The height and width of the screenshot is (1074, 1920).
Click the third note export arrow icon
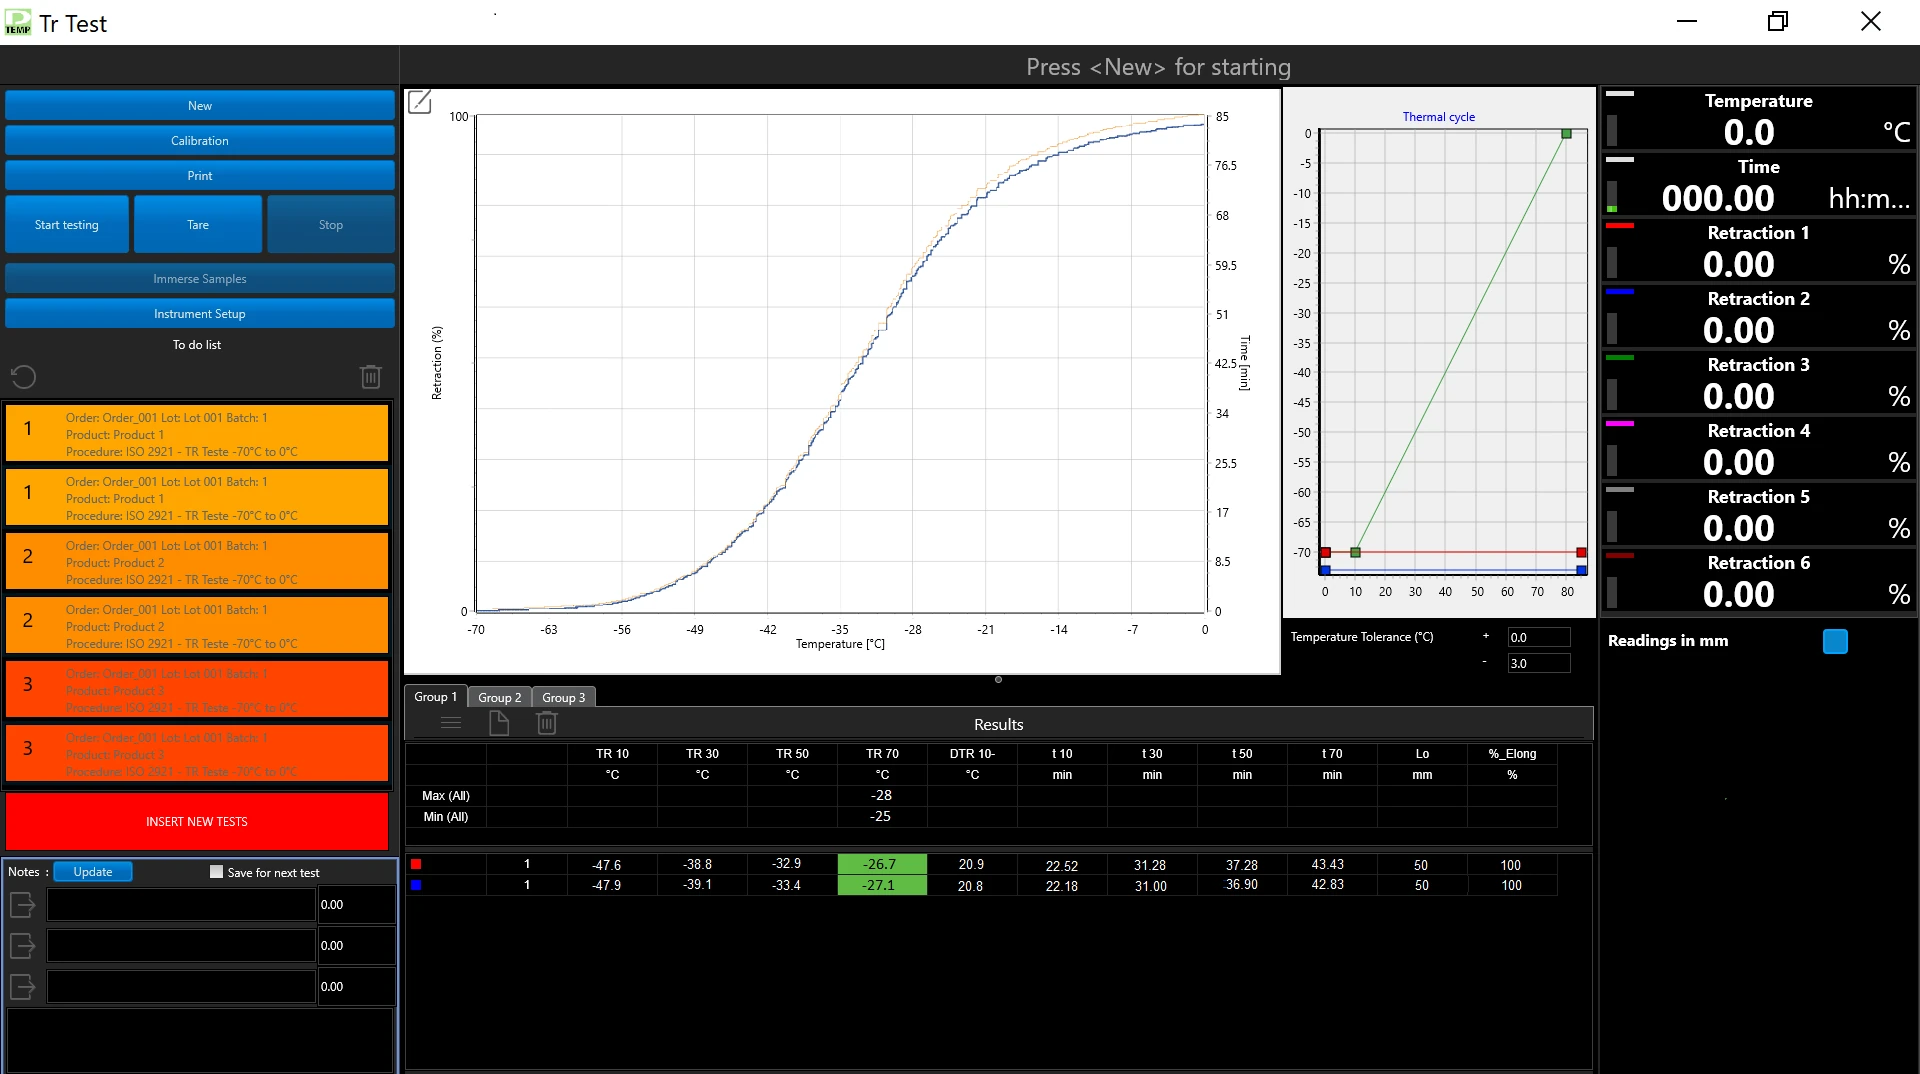22,987
